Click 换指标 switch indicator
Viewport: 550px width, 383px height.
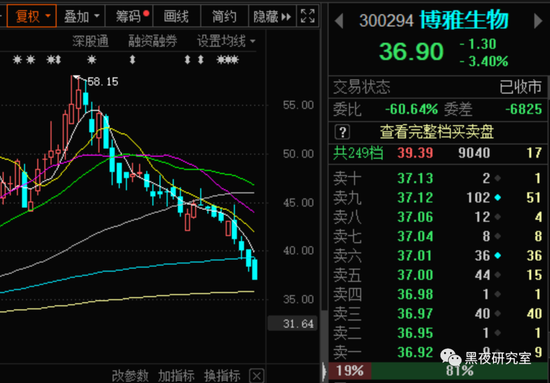222,376
